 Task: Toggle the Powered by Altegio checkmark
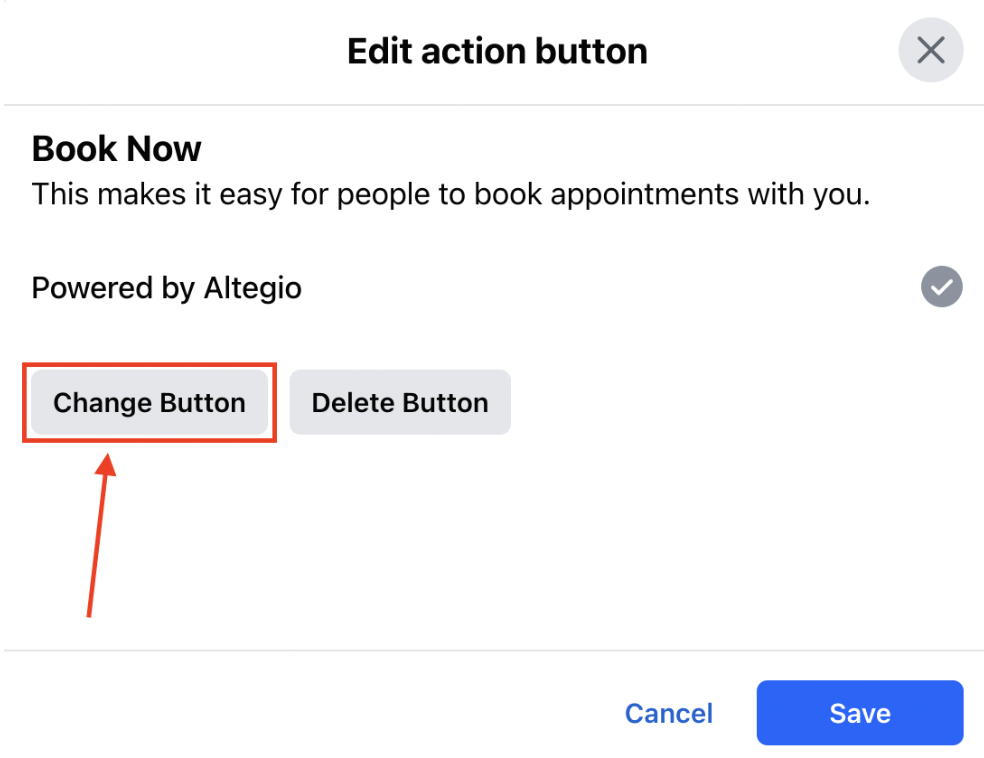pos(941,287)
